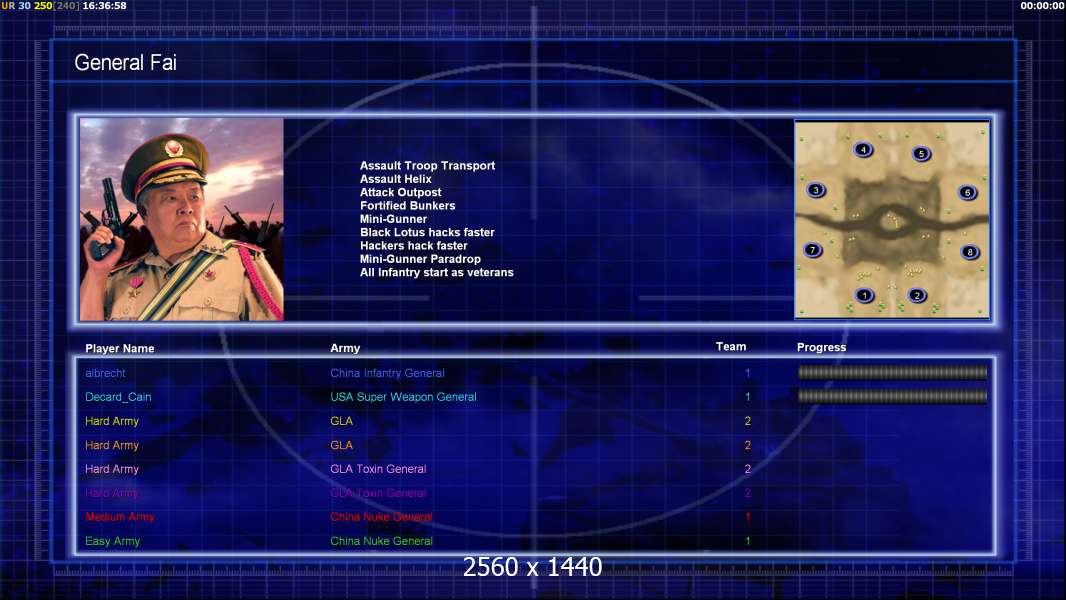Click the 'General Fai' title heading
The height and width of the screenshot is (600, 1066).
(x=125, y=63)
